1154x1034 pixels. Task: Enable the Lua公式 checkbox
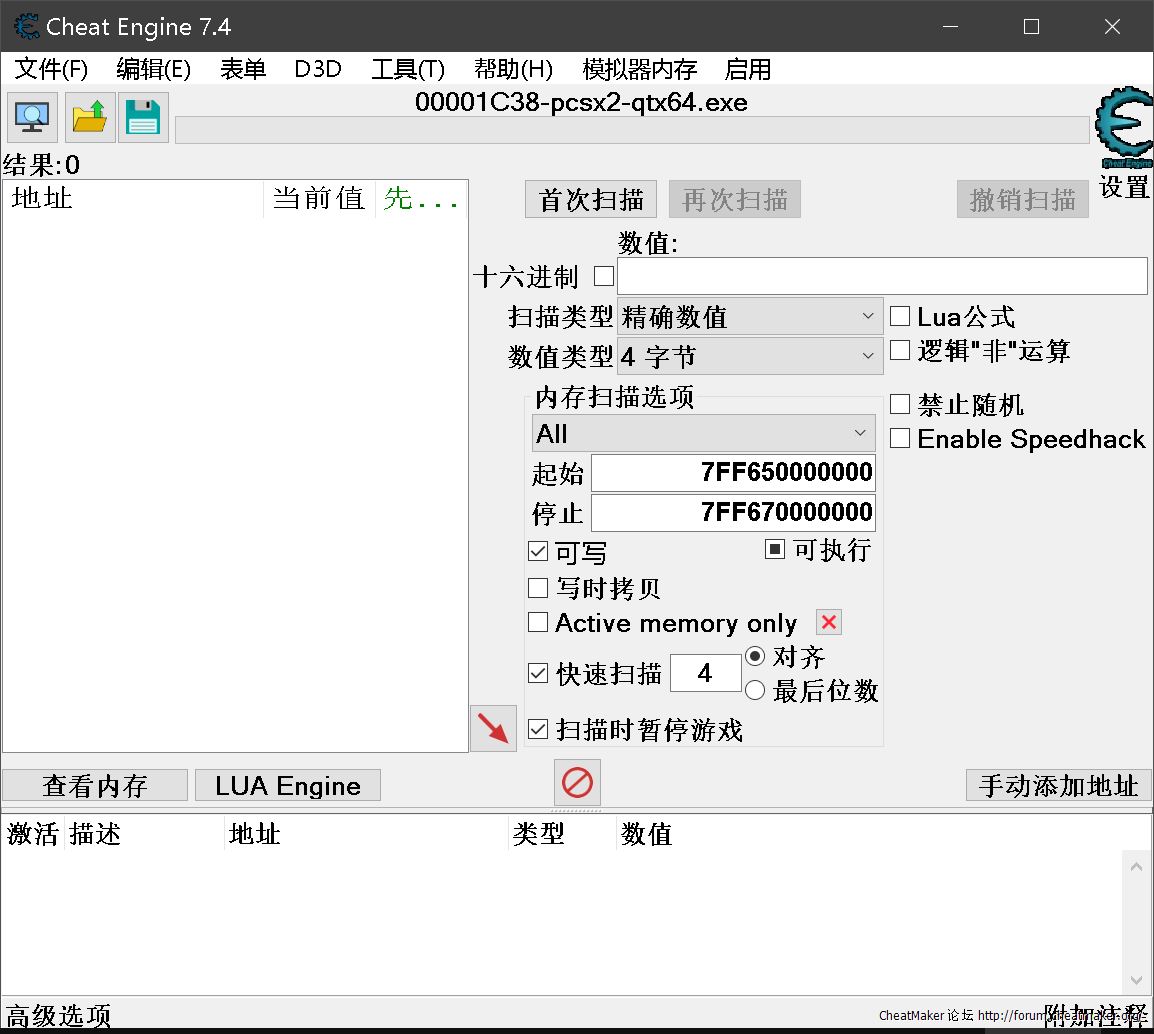click(900, 317)
